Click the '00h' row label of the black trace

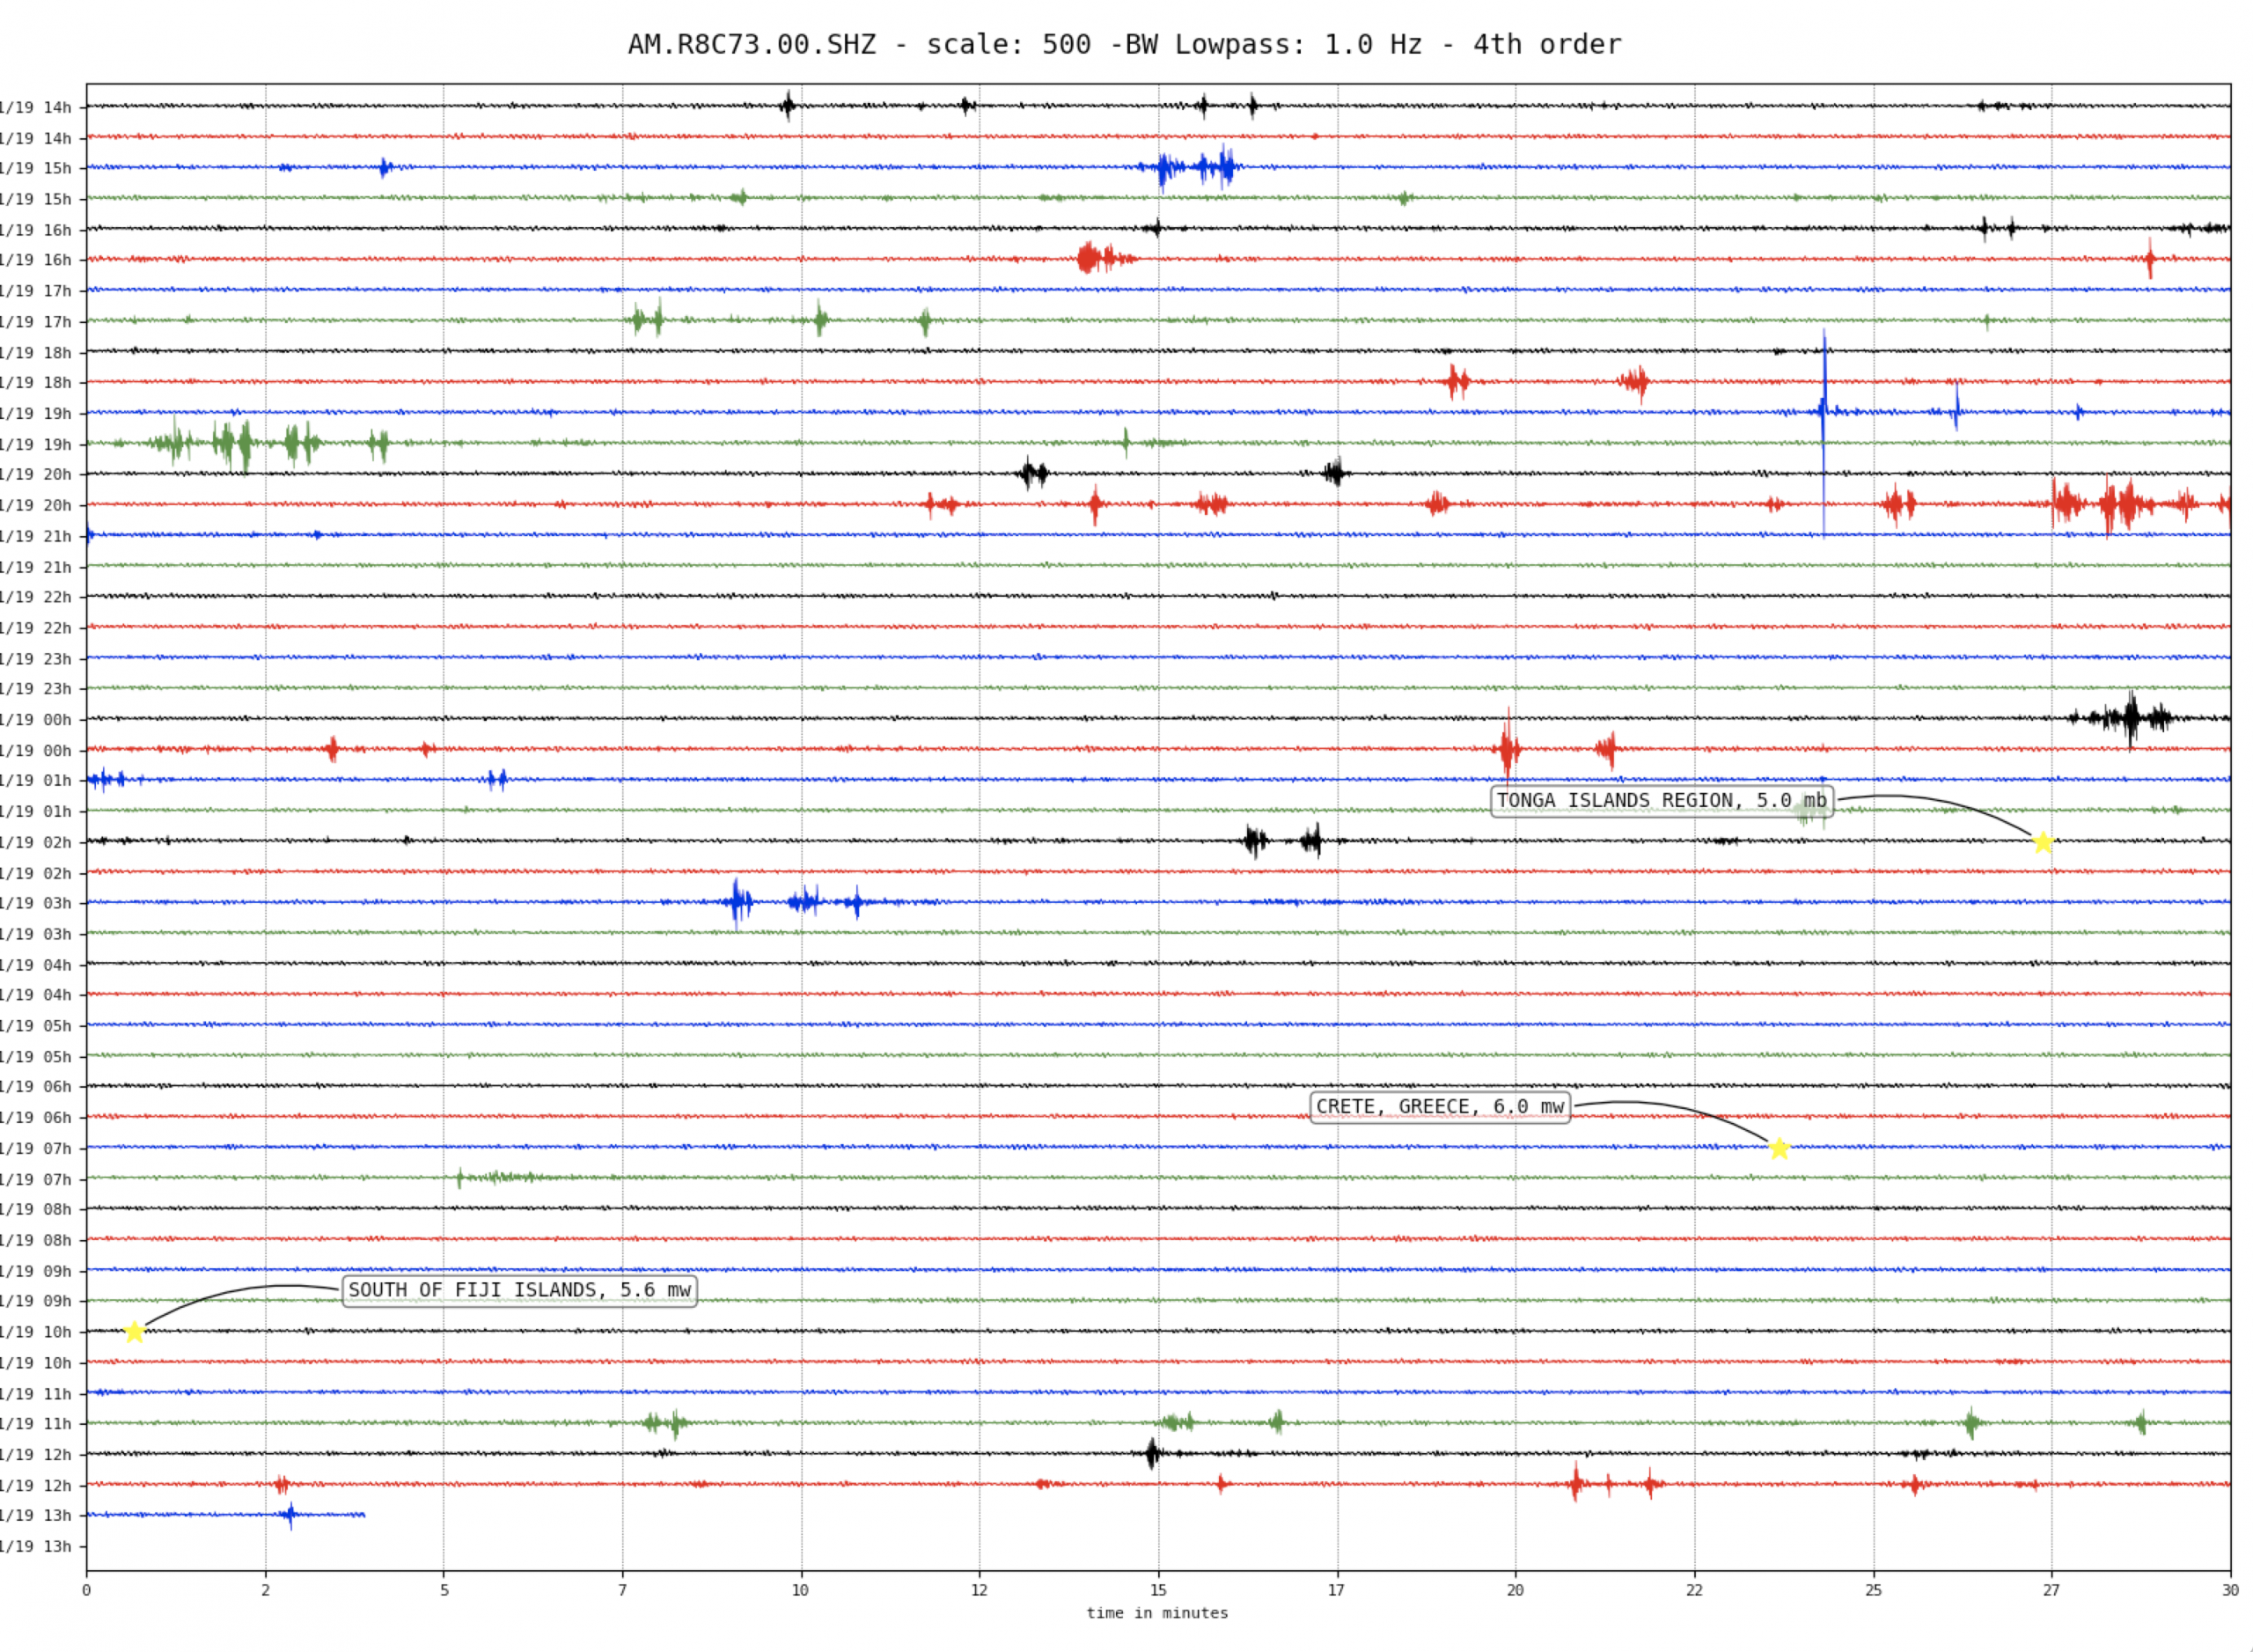(x=36, y=719)
